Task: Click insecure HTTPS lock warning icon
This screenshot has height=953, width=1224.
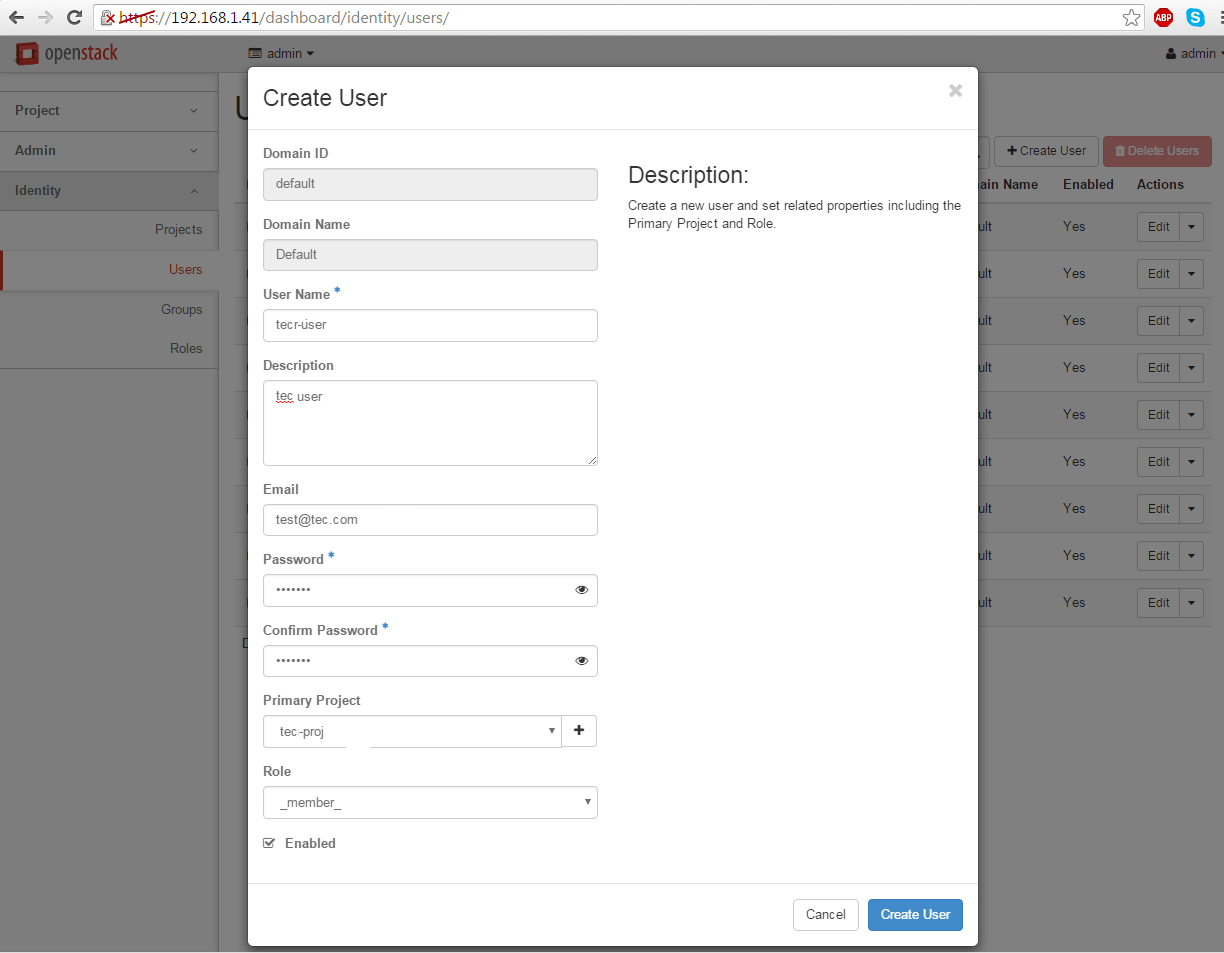Action: pyautogui.click(x=108, y=18)
